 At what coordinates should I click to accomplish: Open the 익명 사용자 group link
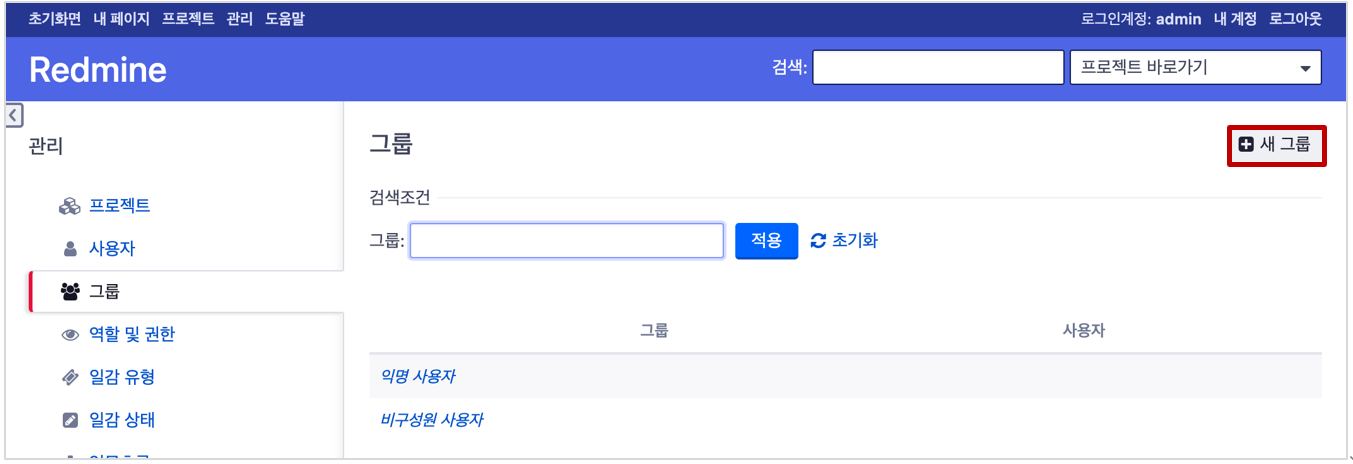418,377
